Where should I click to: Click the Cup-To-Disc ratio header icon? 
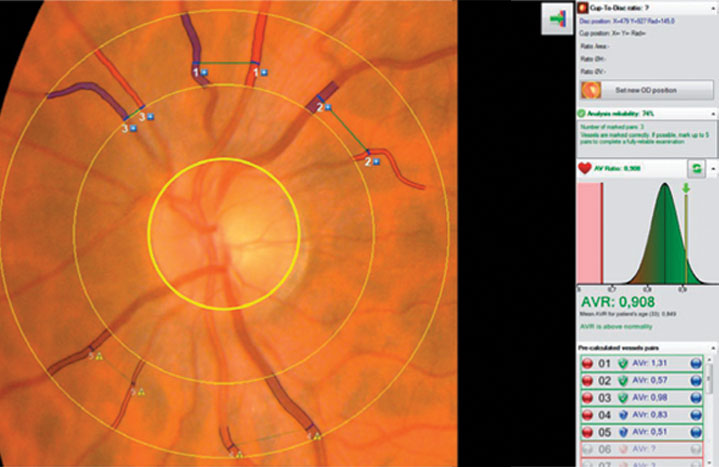click(581, 6)
